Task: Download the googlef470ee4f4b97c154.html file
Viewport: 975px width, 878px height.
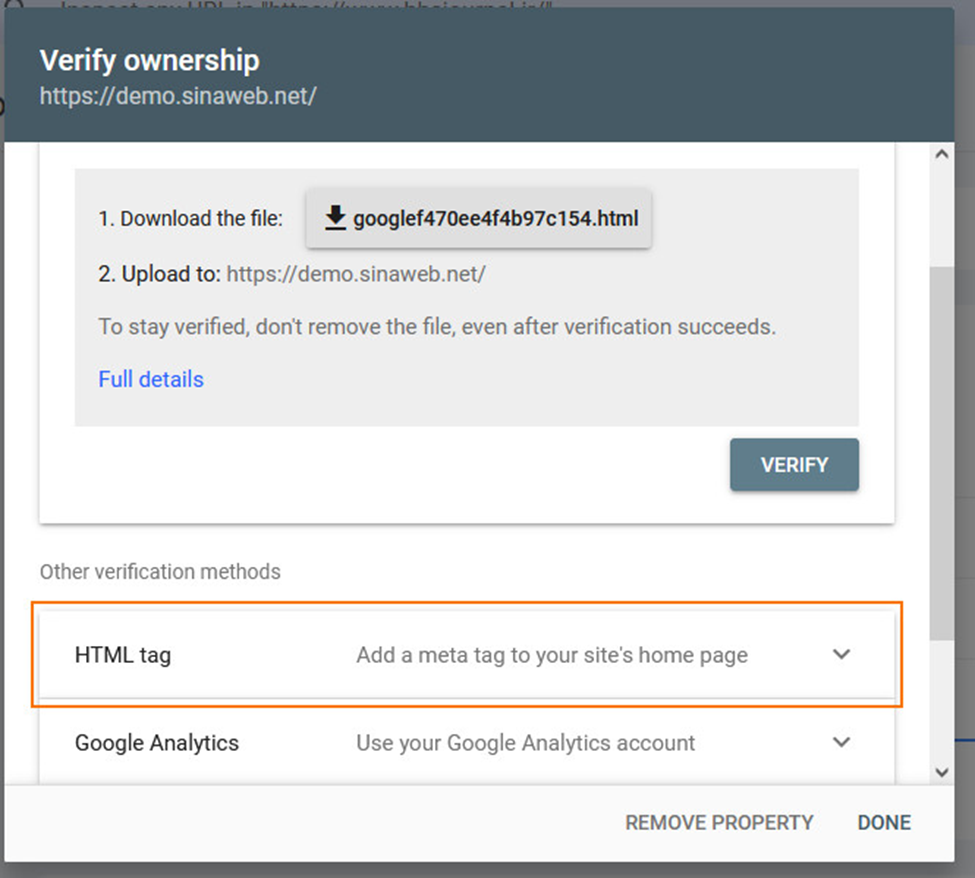Action: (x=479, y=218)
